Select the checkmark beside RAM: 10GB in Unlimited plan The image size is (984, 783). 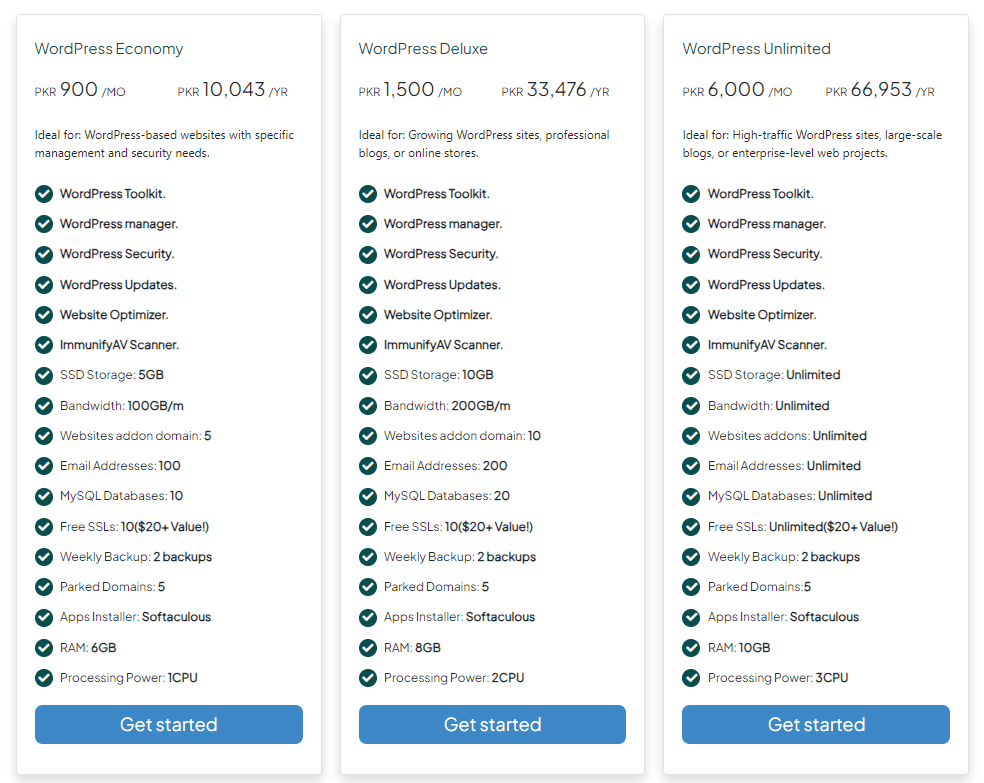point(691,647)
